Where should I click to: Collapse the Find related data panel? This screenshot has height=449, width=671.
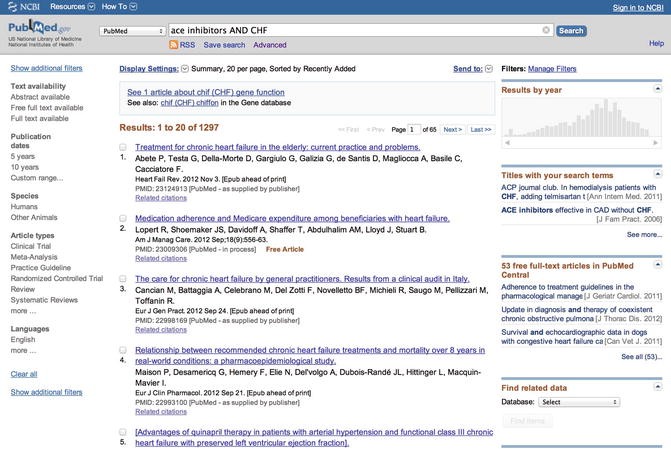click(x=657, y=387)
